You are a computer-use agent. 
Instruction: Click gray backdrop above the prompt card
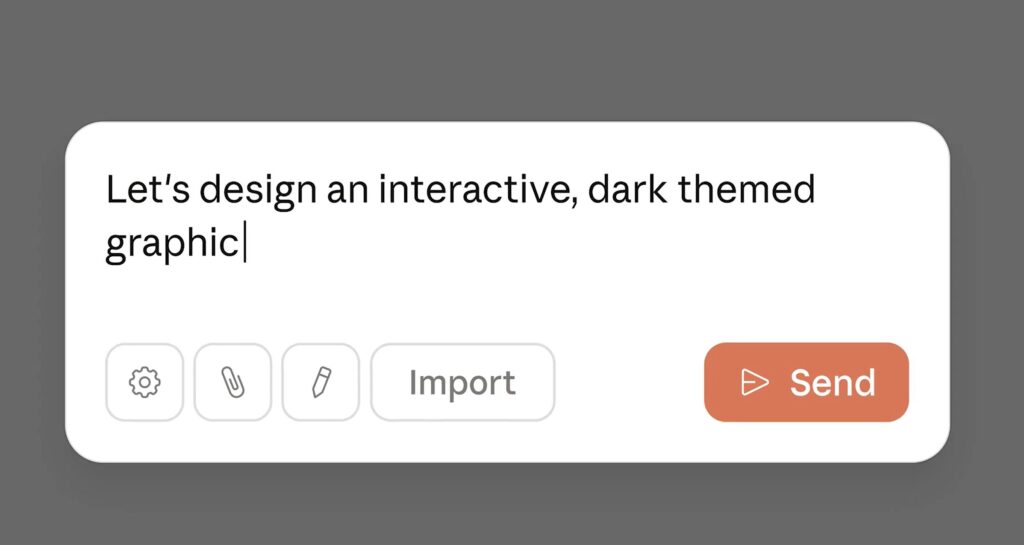512,60
